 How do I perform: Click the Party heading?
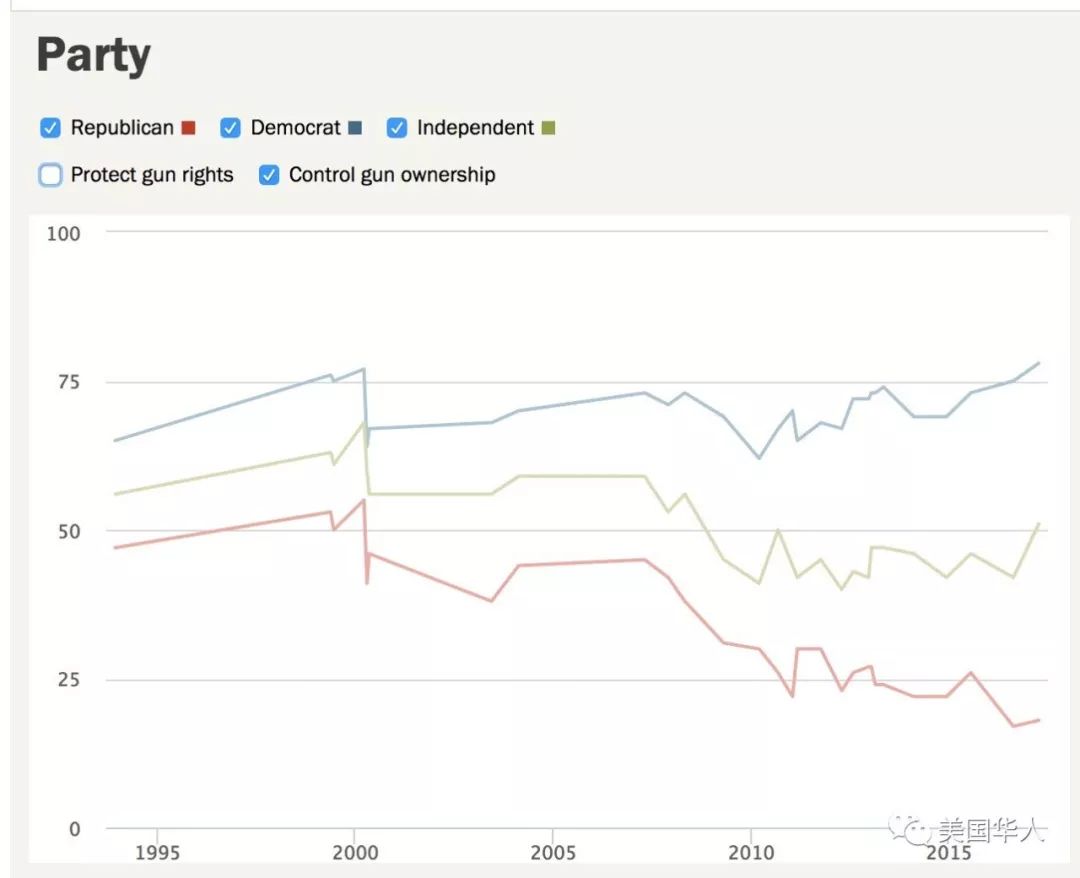(x=94, y=56)
